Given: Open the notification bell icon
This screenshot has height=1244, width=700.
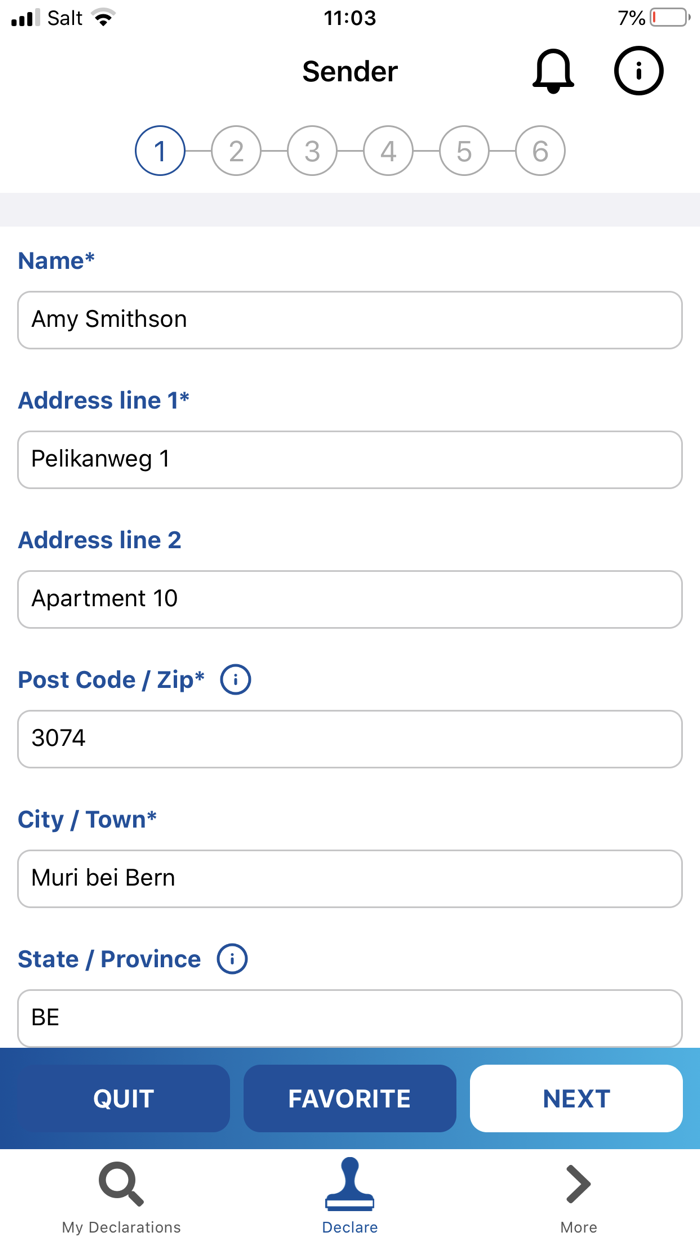Looking at the screenshot, I should [x=553, y=71].
